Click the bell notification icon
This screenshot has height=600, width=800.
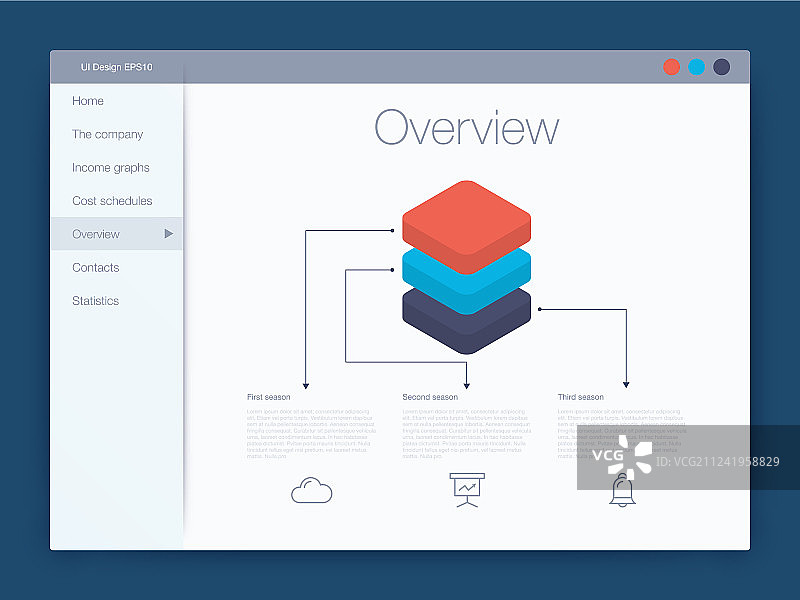(622, 491)
